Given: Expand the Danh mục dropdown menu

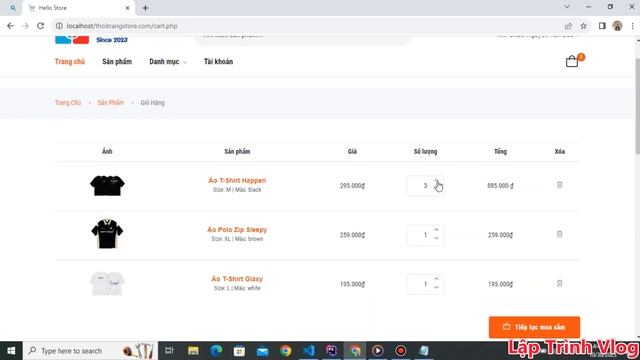Looking at the screenshot, I should click(x=167, y=62).
